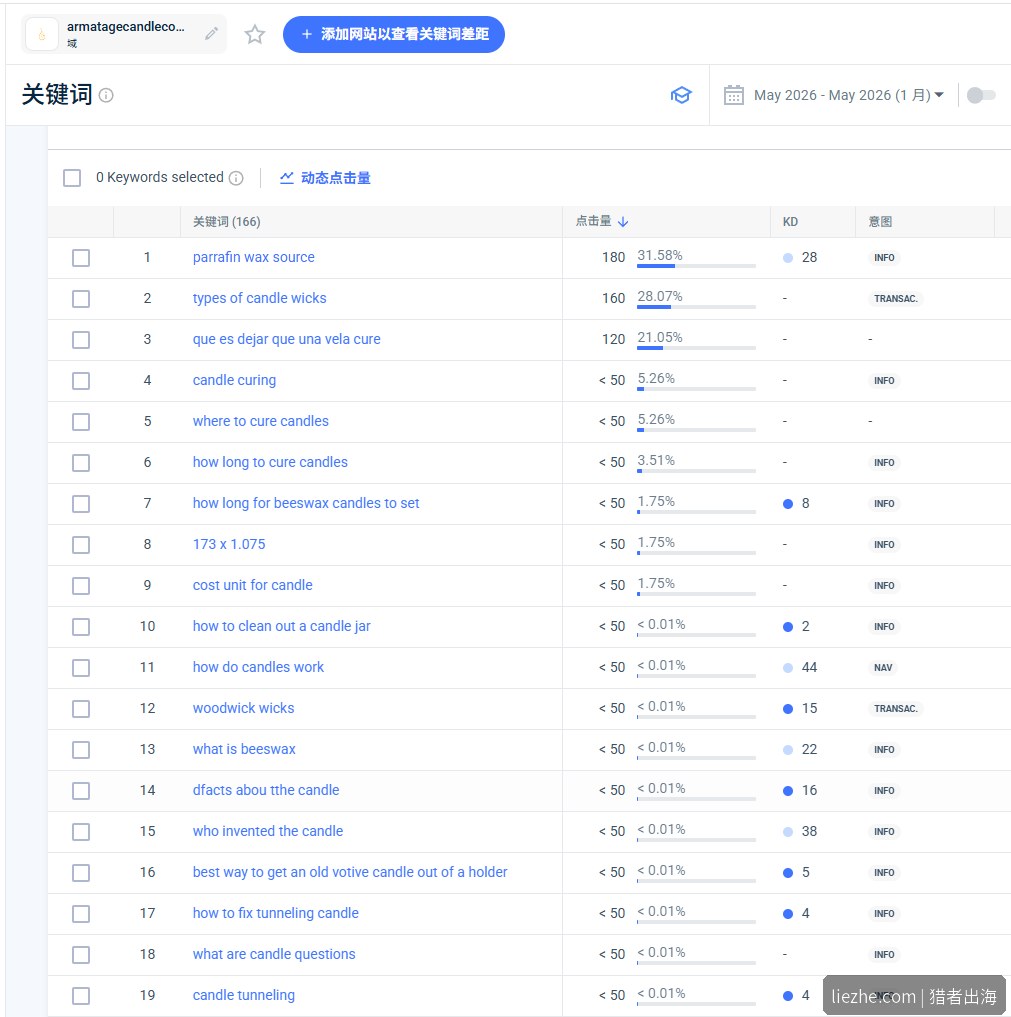
Task: Open keyword how long for beeswax candles to set
Action: pyautogui.click(x=306, y=503)
